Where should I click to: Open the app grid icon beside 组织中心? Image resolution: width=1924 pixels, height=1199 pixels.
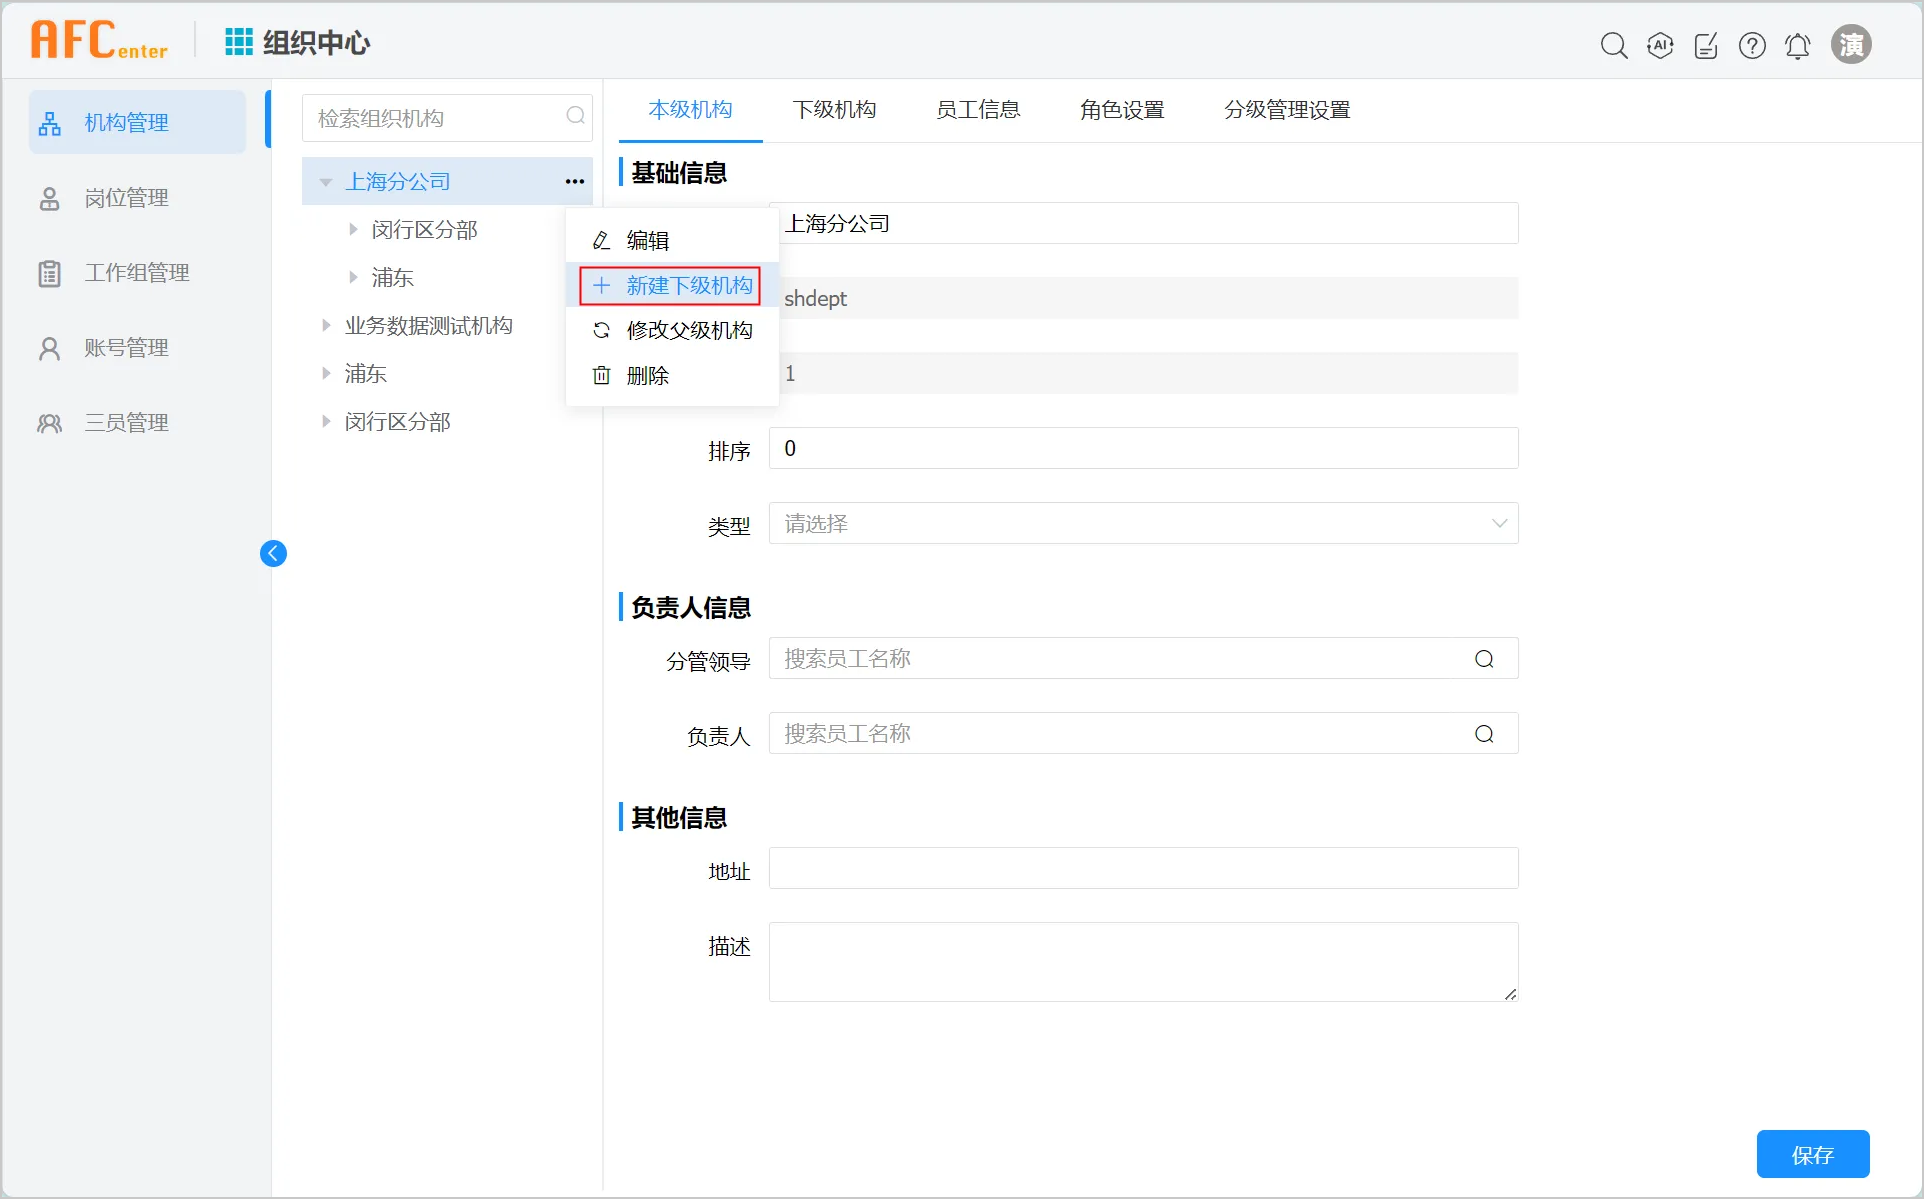point(238,42)
